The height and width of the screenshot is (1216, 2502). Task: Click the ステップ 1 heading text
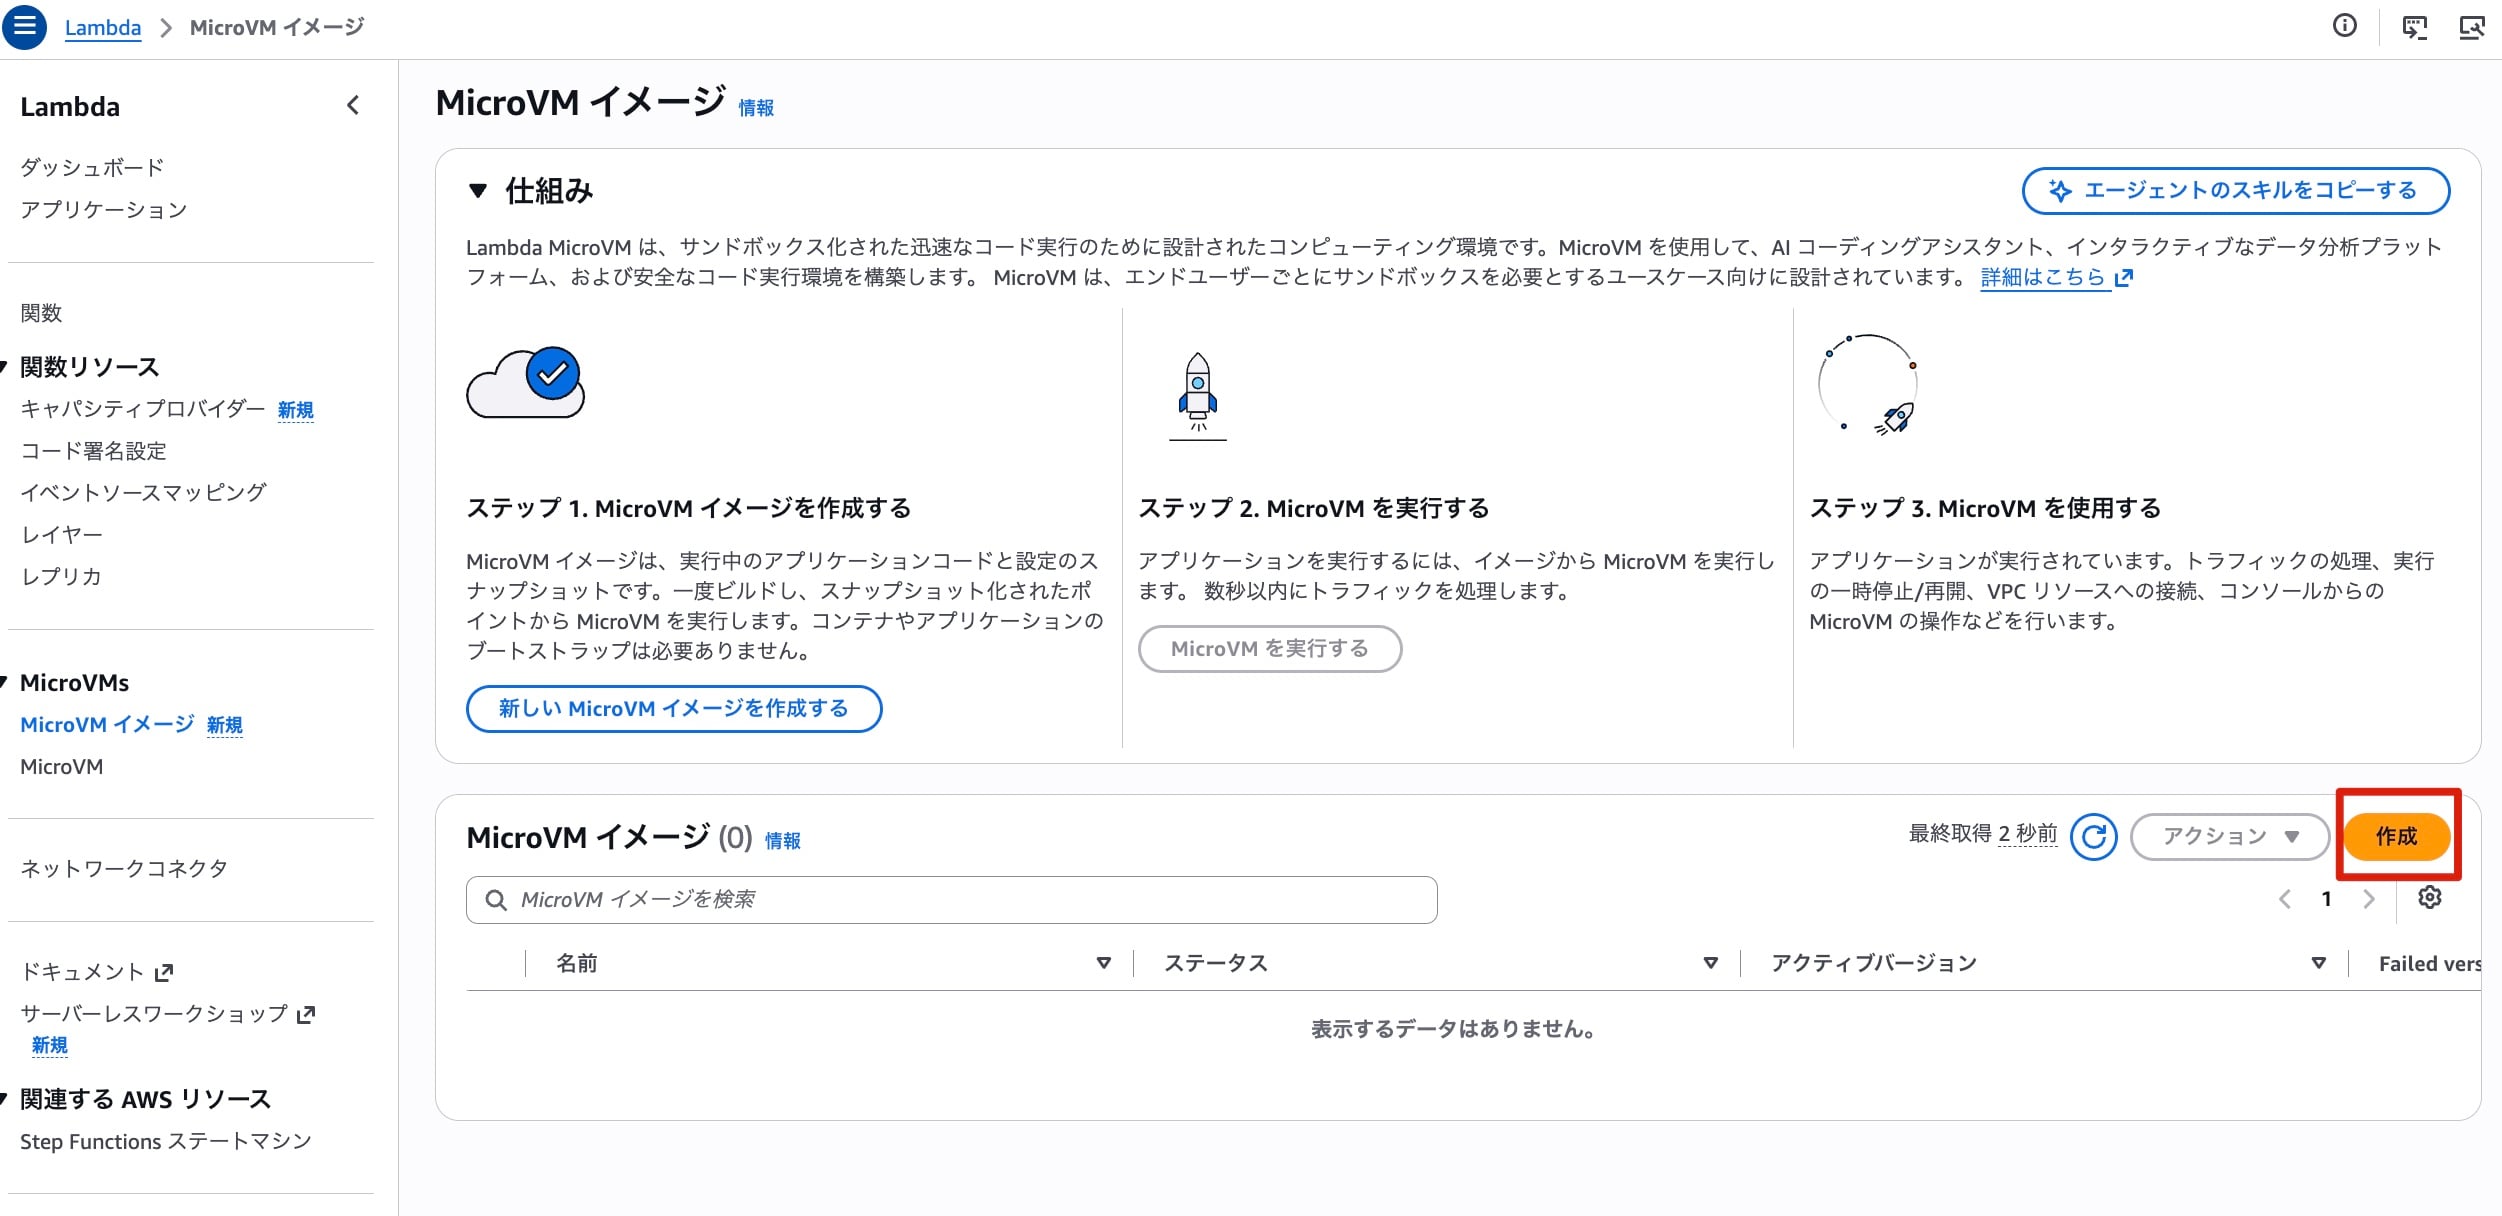[x=689, y=508]
